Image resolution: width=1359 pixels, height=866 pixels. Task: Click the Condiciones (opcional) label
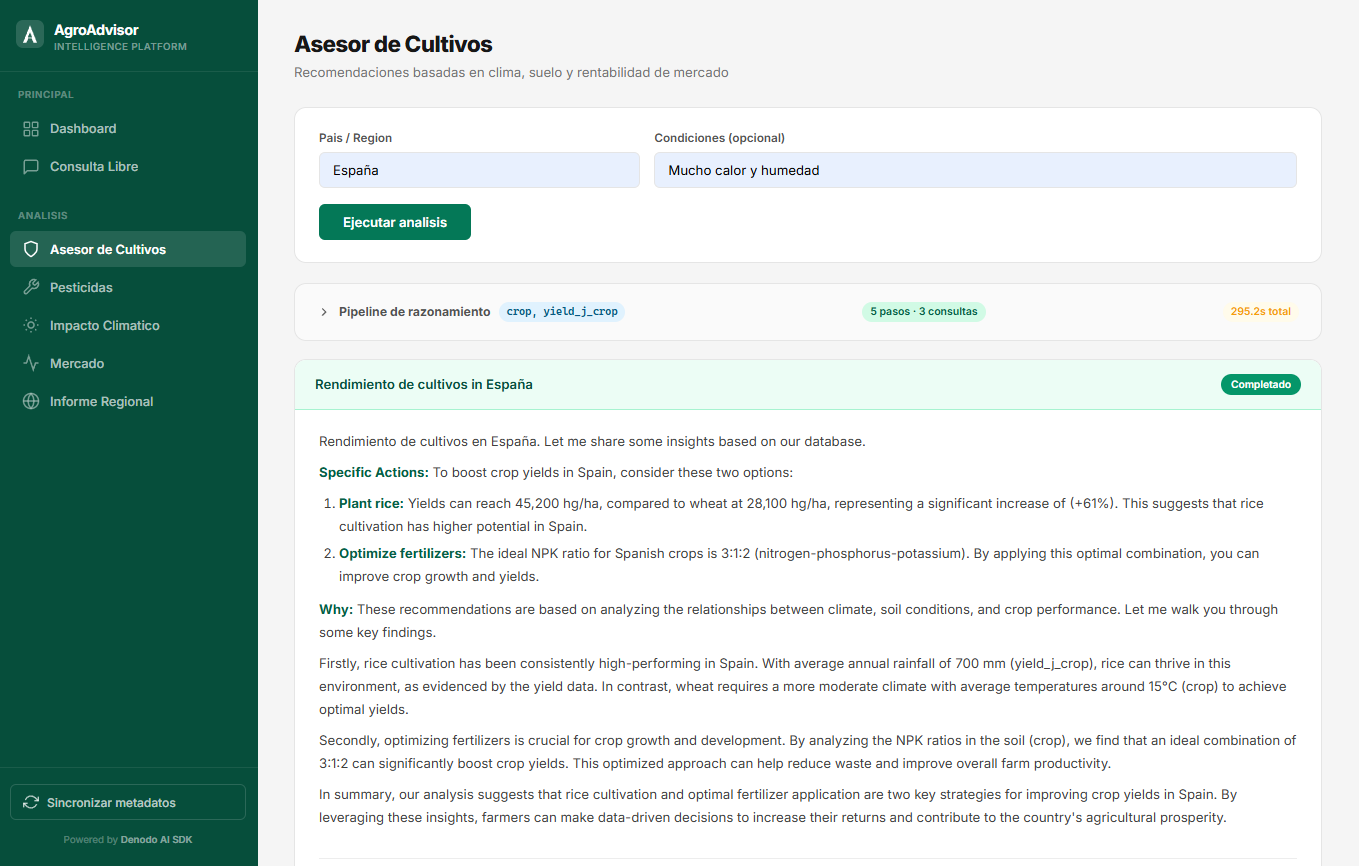point(720,138)
